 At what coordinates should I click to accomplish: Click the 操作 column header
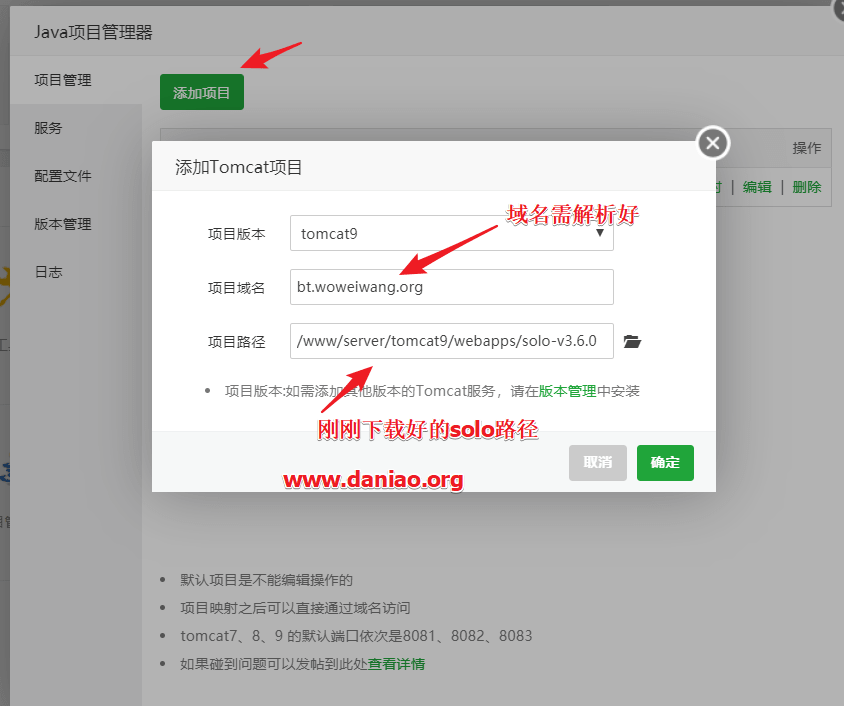coord(806,148)
